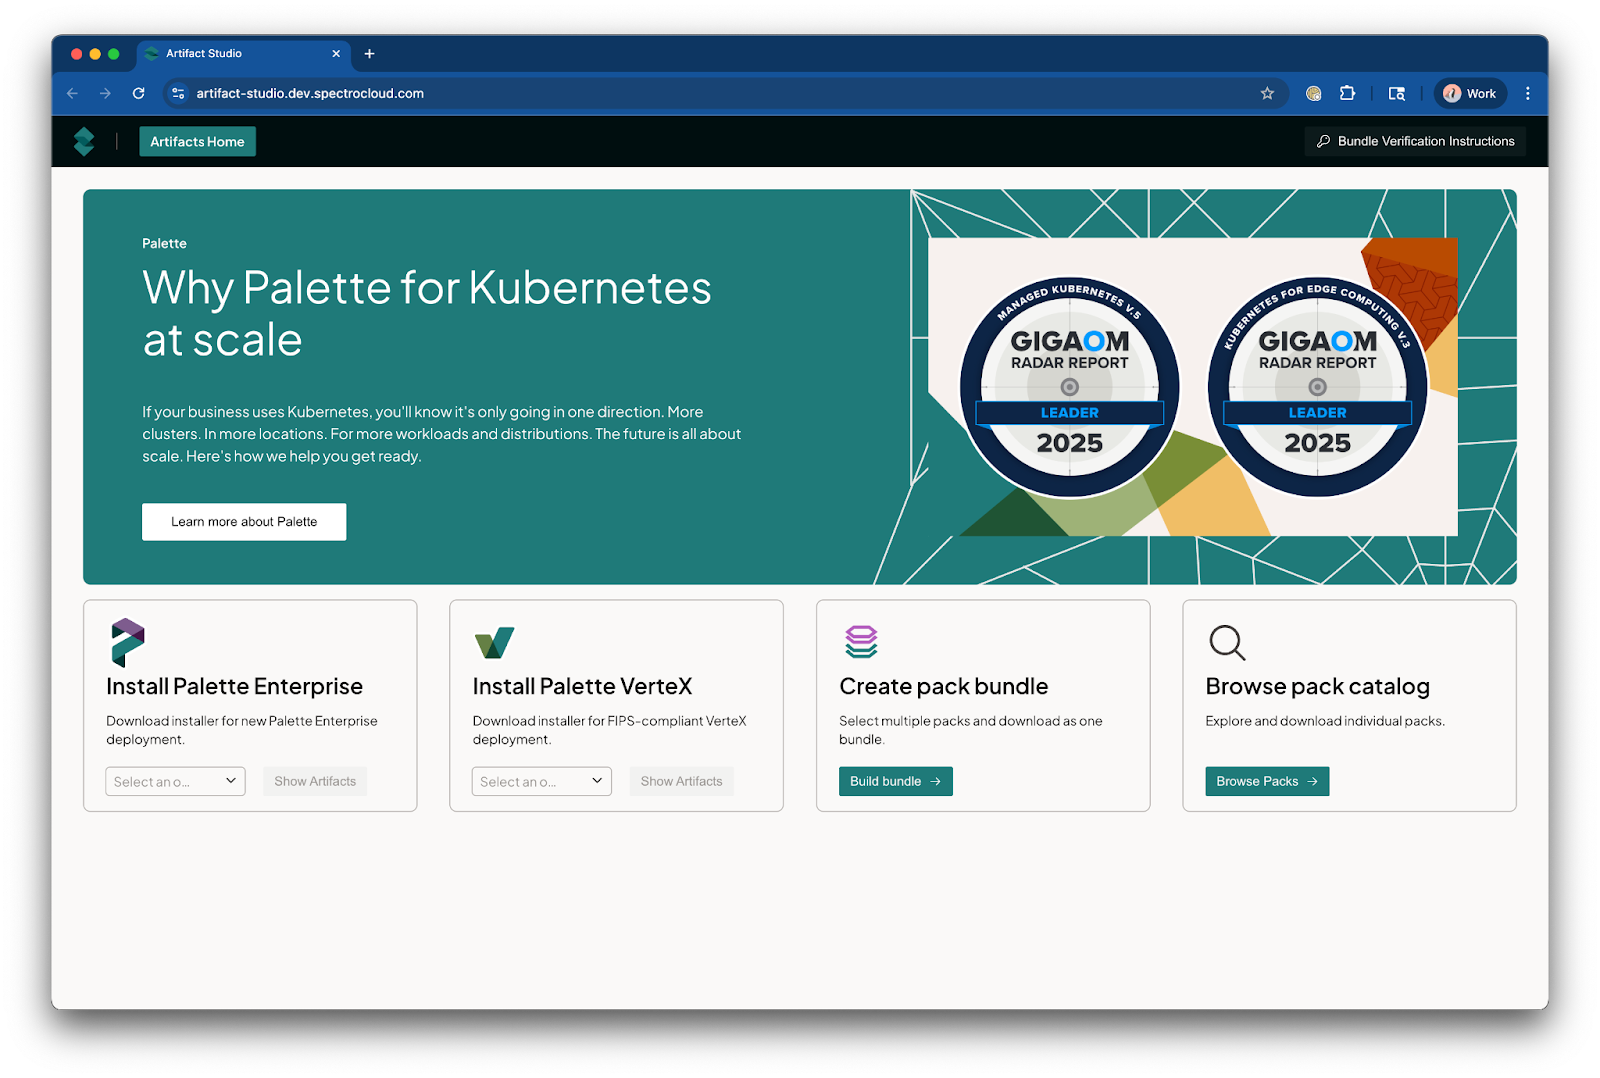Open Palette VerteX version dropdown
This screenshot has width=1600, height=1078.
(x=541, y=781)
